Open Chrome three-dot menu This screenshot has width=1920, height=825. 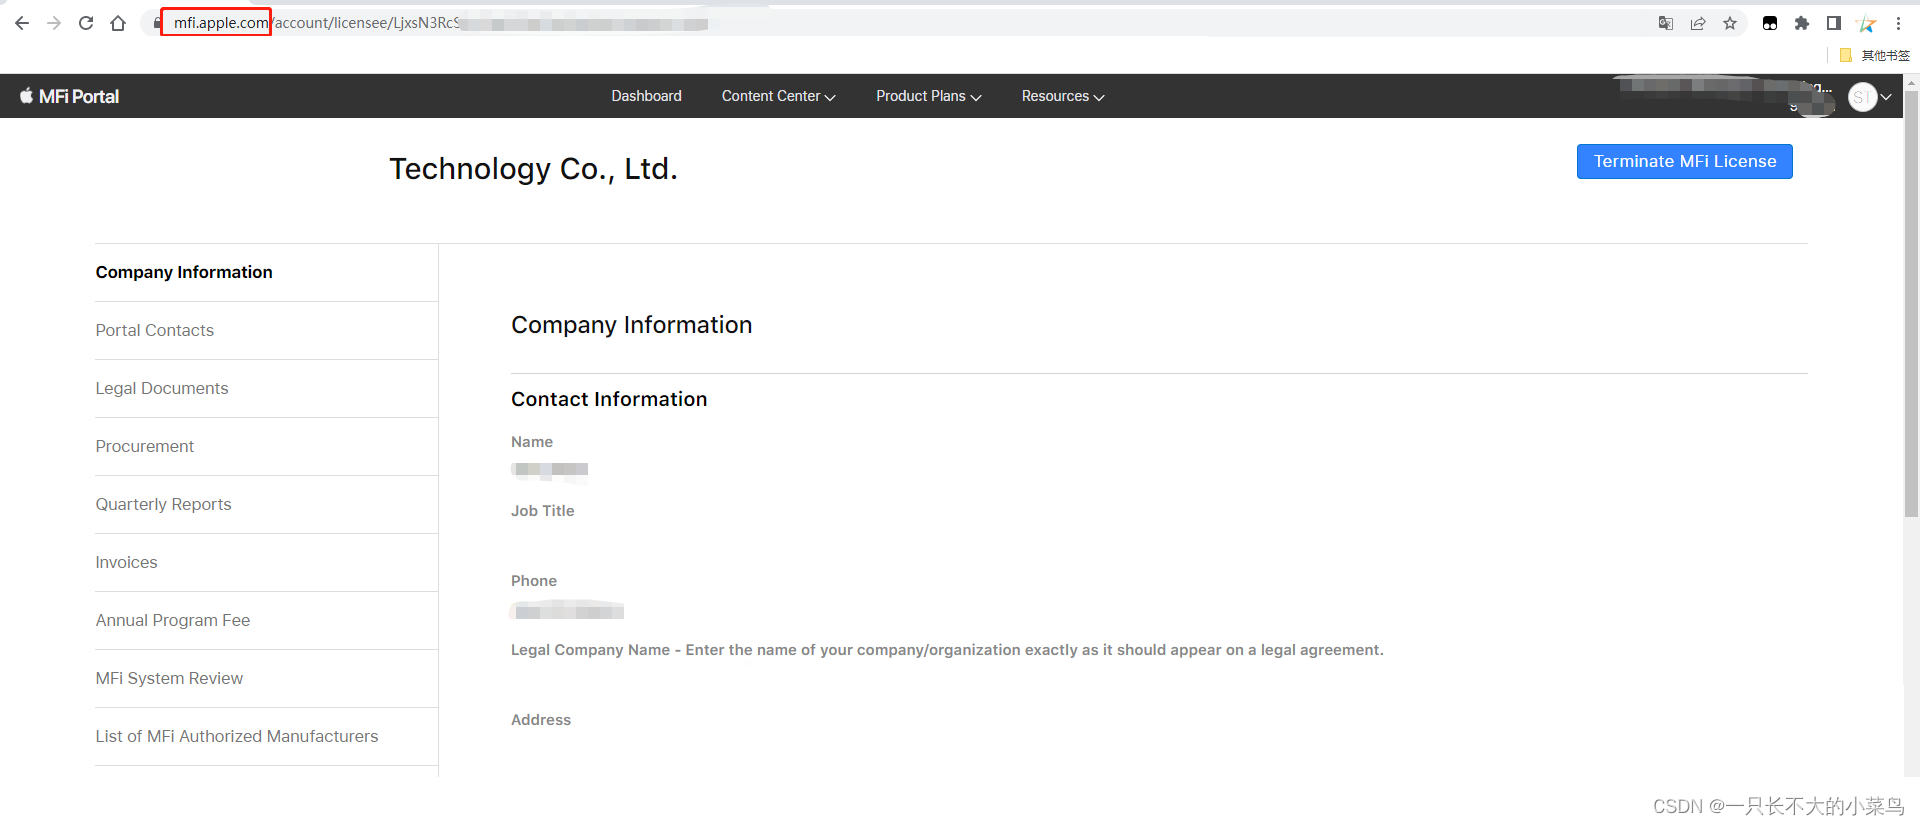click(1898, 23)
